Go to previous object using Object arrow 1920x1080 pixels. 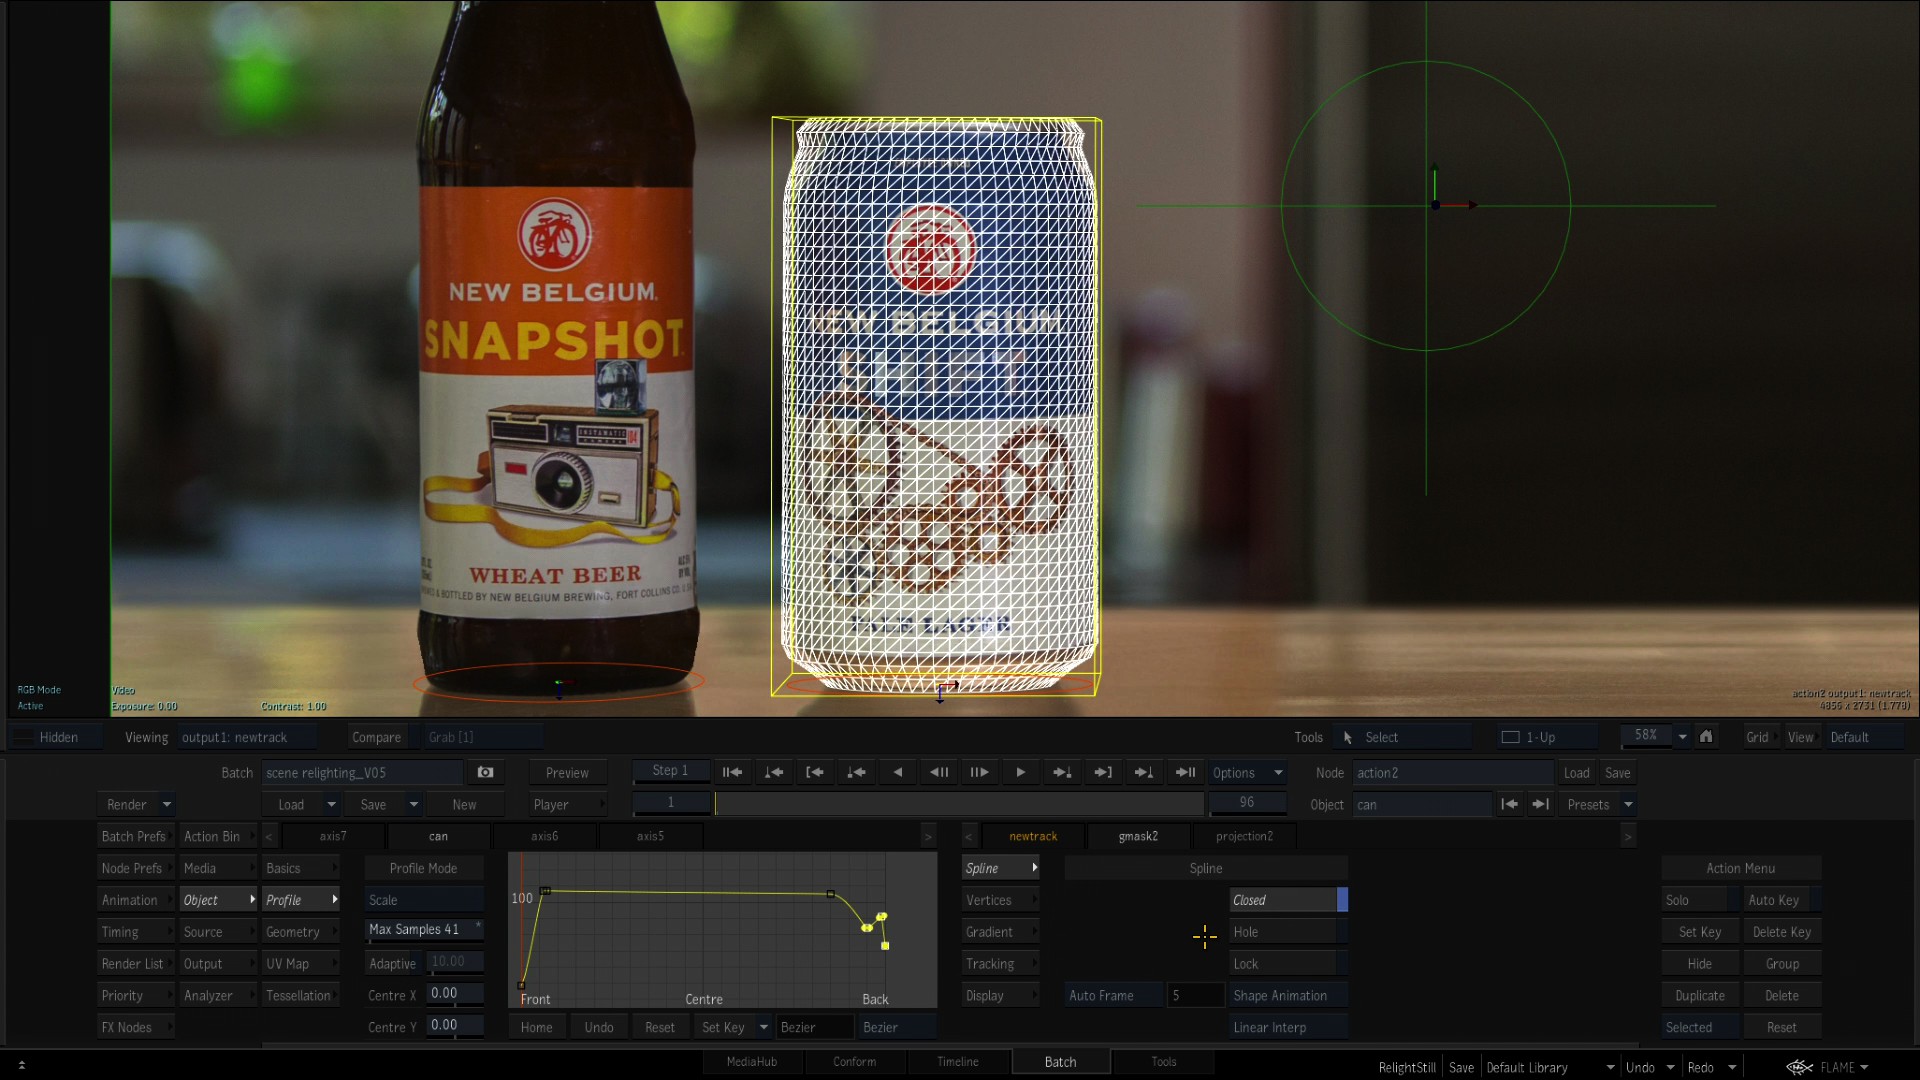[x=1509, y=804]
